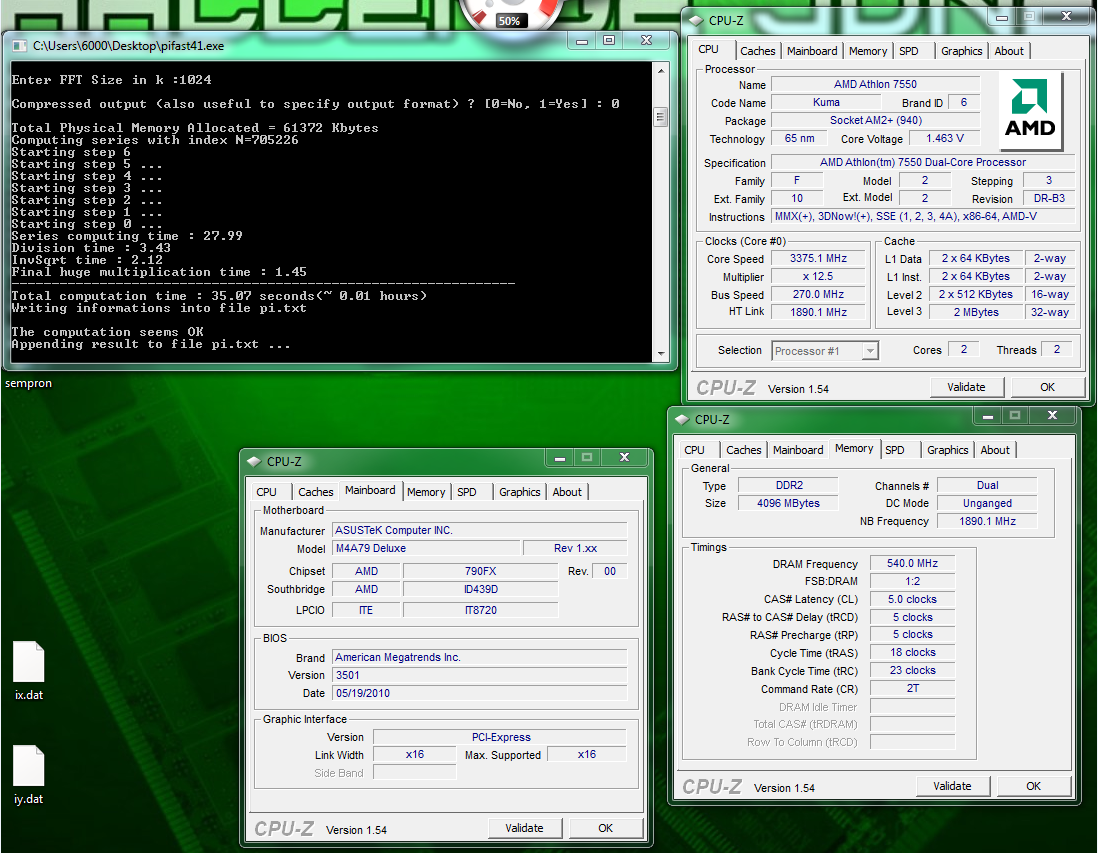The height and width of the screenshot is (853, 1098).
Task: Close the Mainboard CPU-Z window
Action: pyautogui.click(x=625, y=457)
